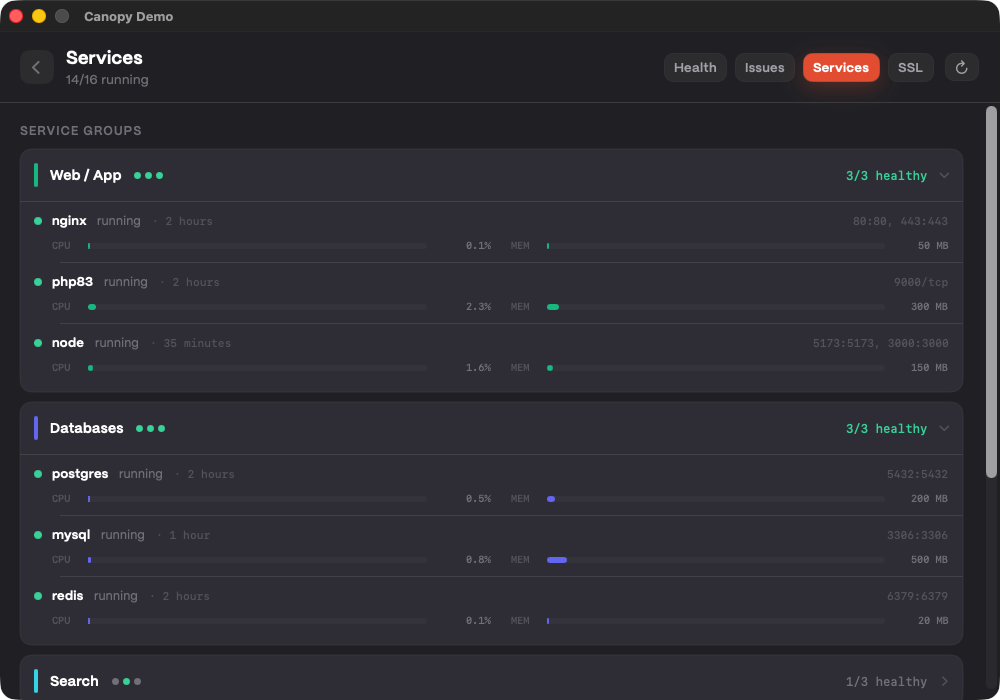Click the Web / App group title

(85, 175)
